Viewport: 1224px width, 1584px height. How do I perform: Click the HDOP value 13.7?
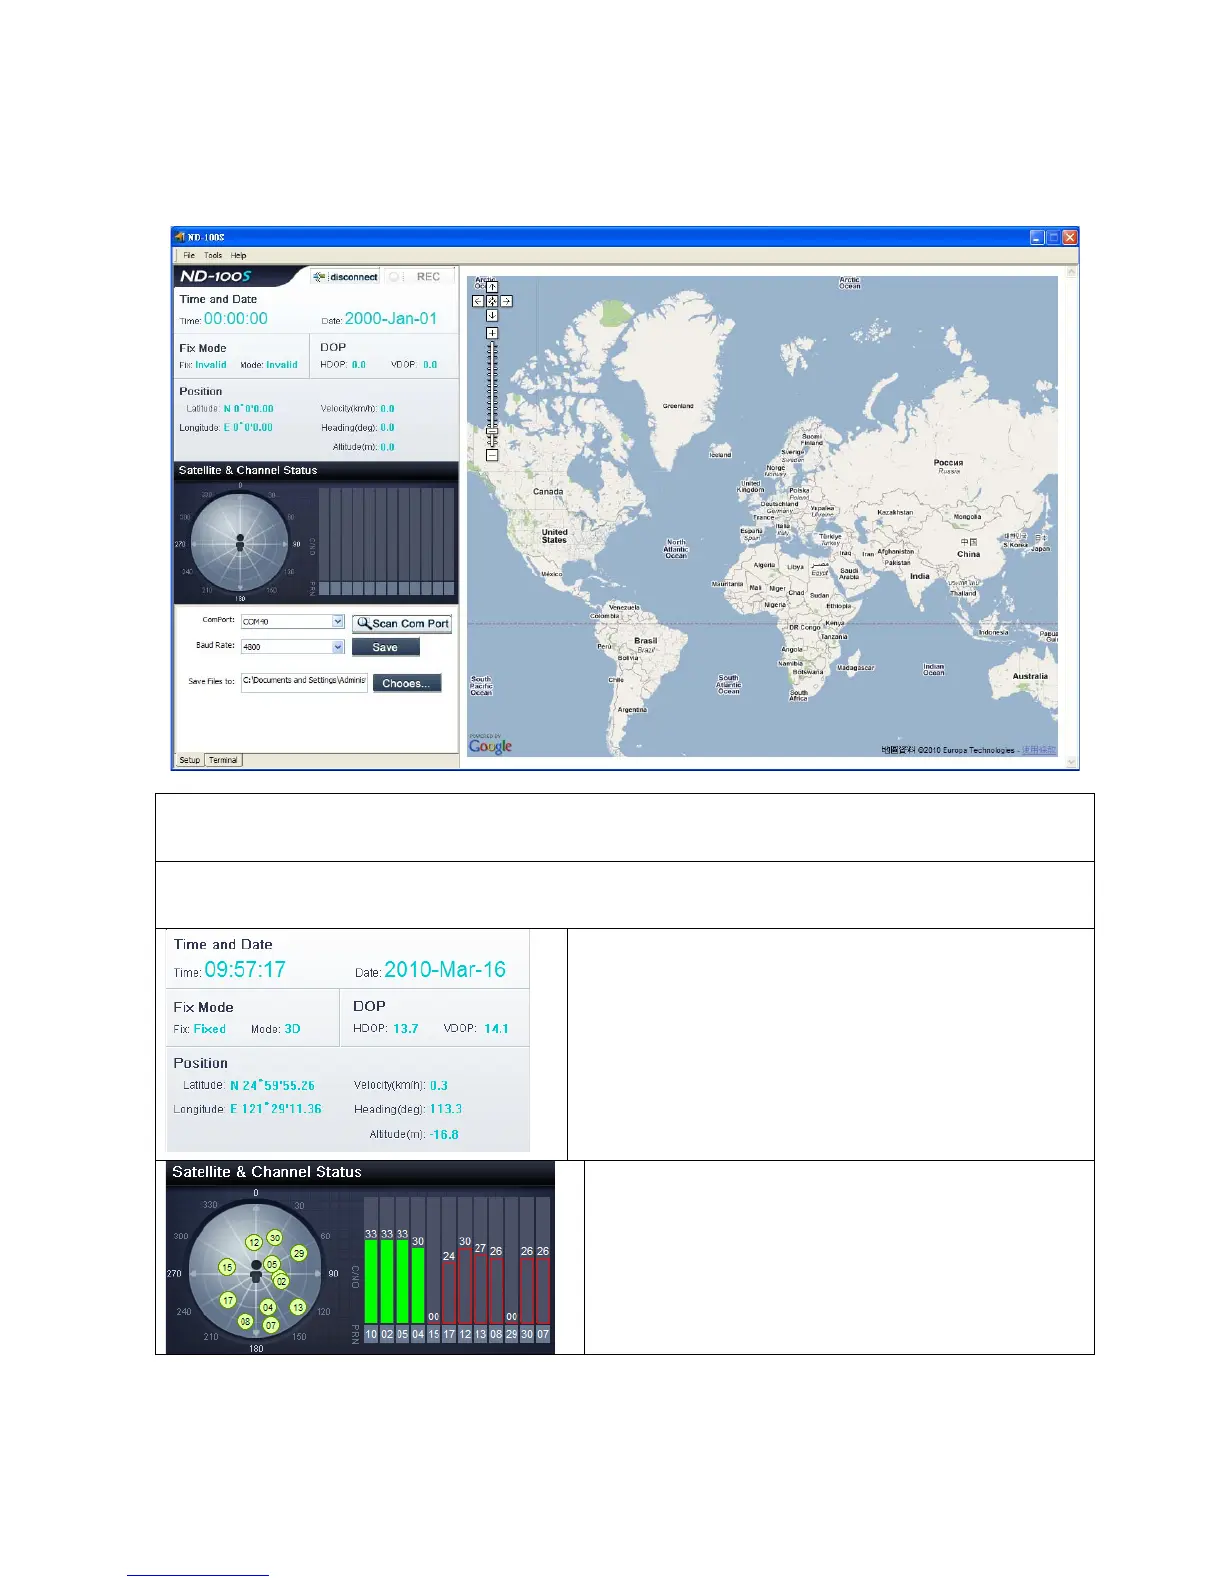406,1028
